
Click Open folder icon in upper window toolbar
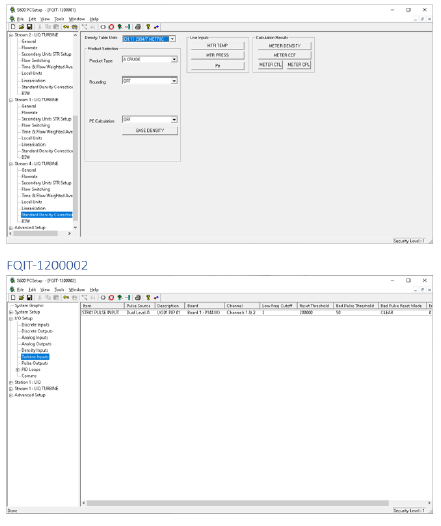21,27
